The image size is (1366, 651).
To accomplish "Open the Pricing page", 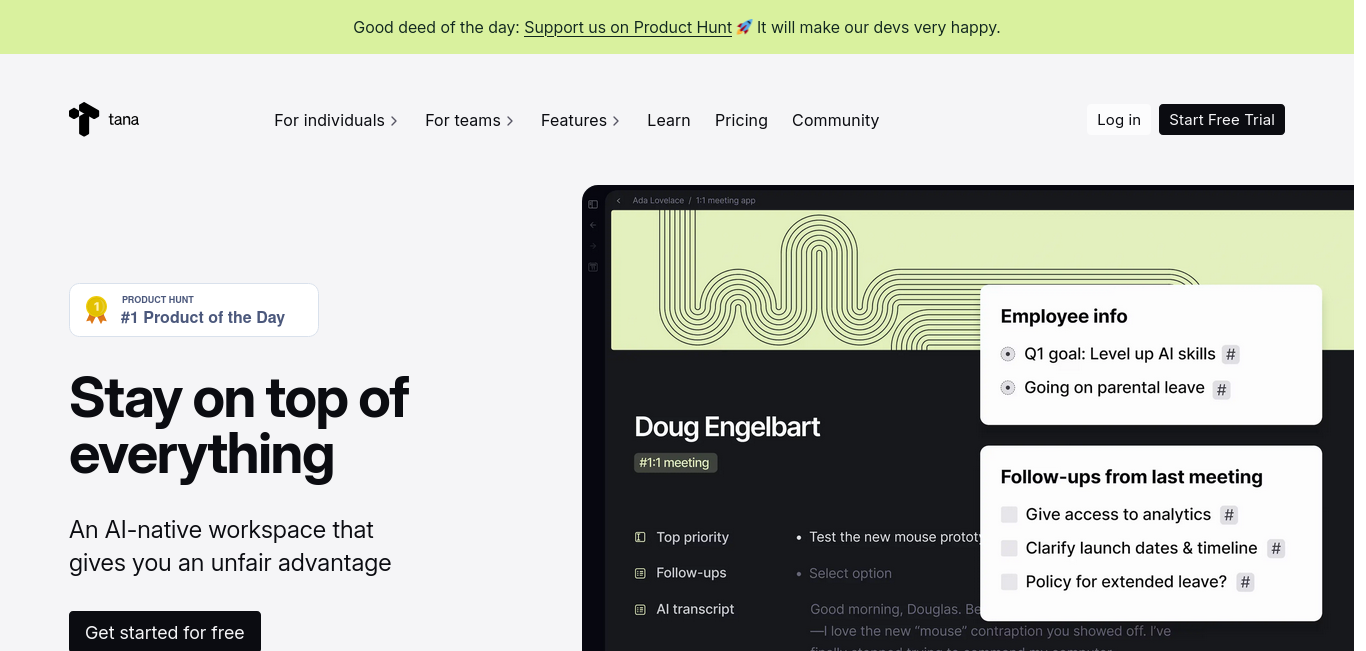I will click(741, 120).
